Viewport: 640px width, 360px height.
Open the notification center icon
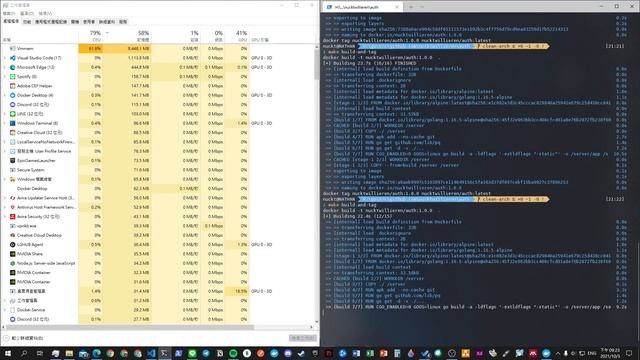click(629, 353)
